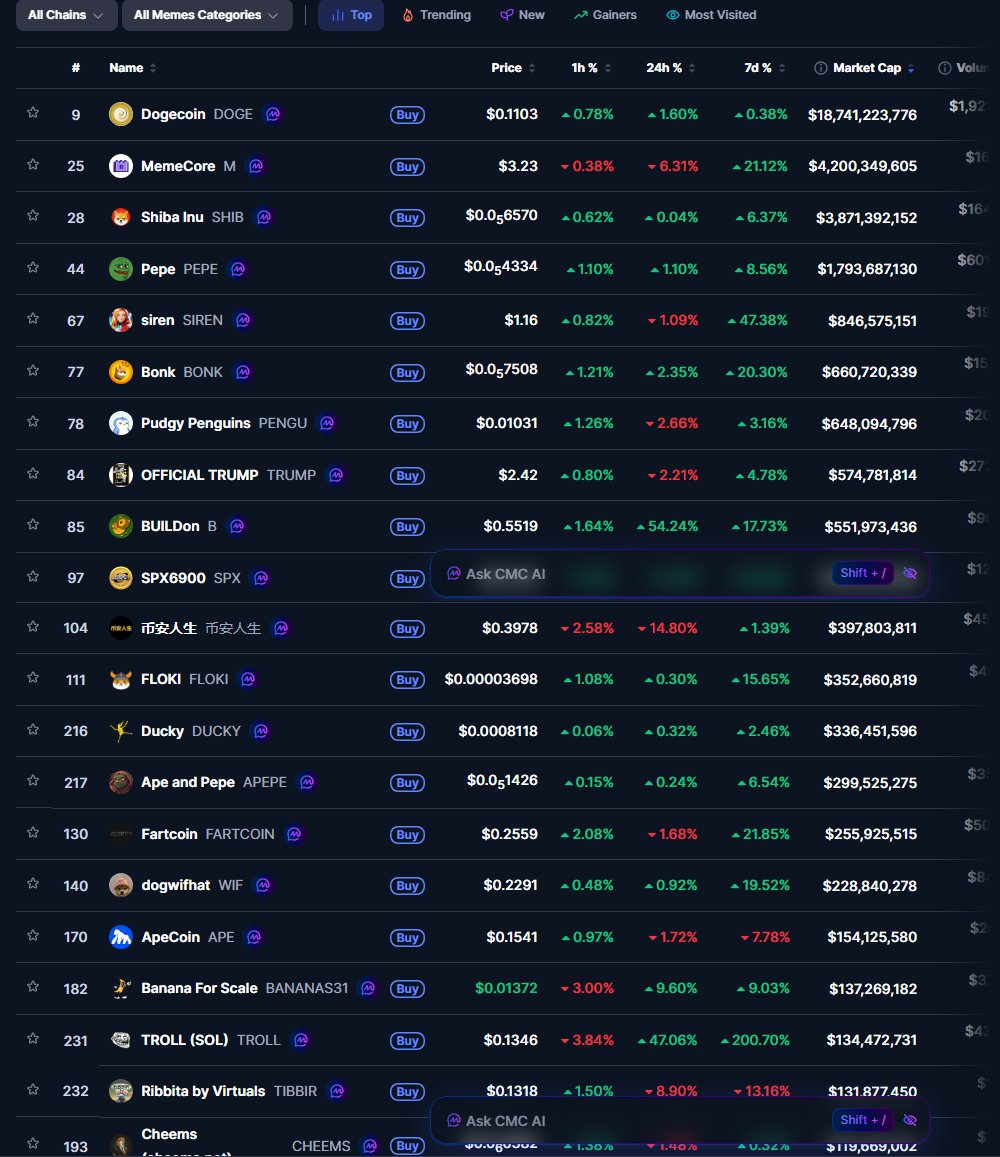
Task: Open the All Chains dropdown
Action: click(x=66, y=15)
